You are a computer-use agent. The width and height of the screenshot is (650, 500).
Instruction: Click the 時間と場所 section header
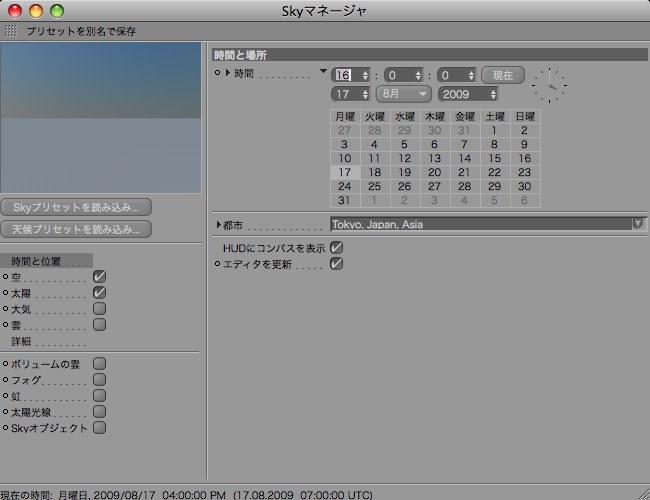point(429,55)
